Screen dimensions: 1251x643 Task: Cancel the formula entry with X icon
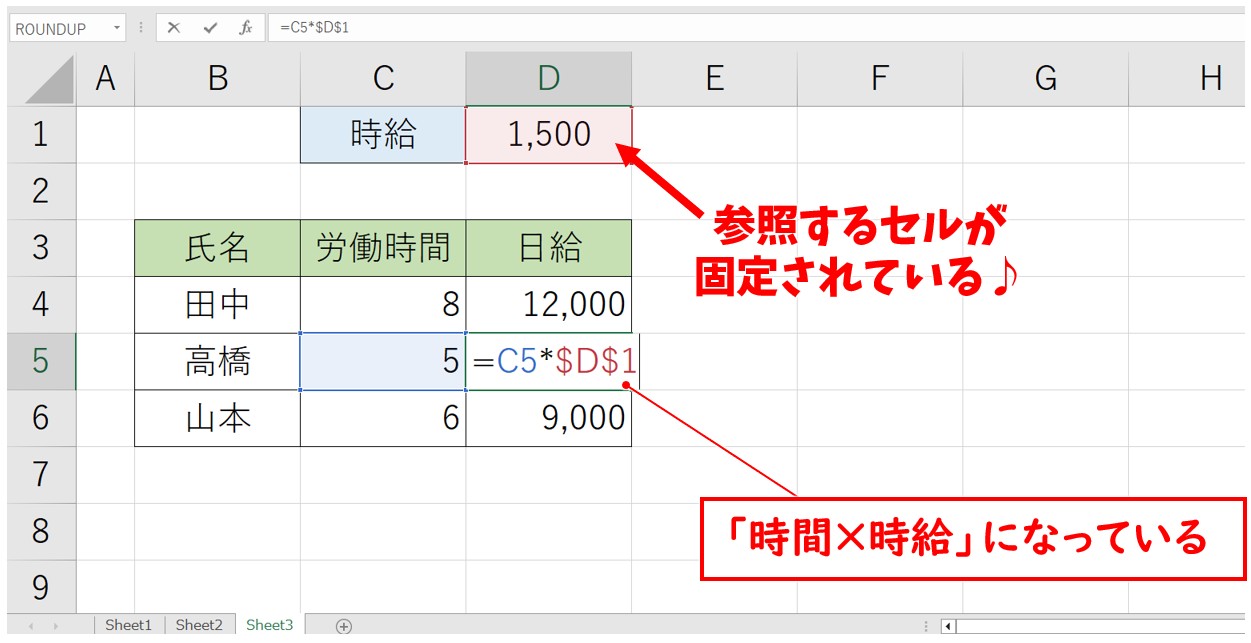click(174, 28)
